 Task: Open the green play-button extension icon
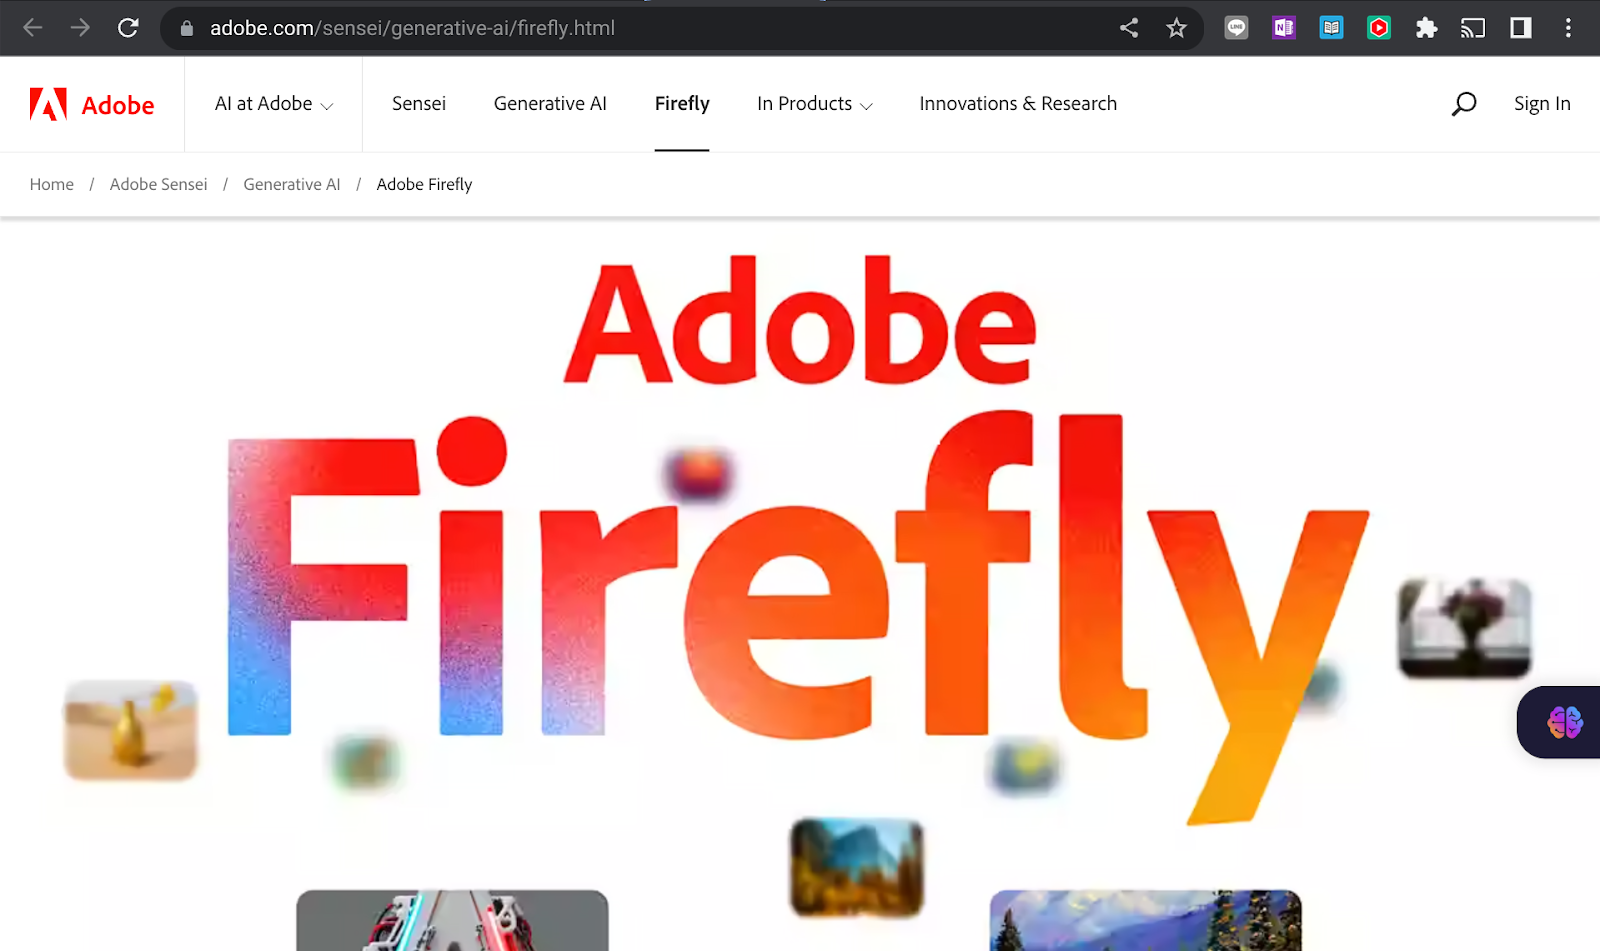click(1379, 28)
